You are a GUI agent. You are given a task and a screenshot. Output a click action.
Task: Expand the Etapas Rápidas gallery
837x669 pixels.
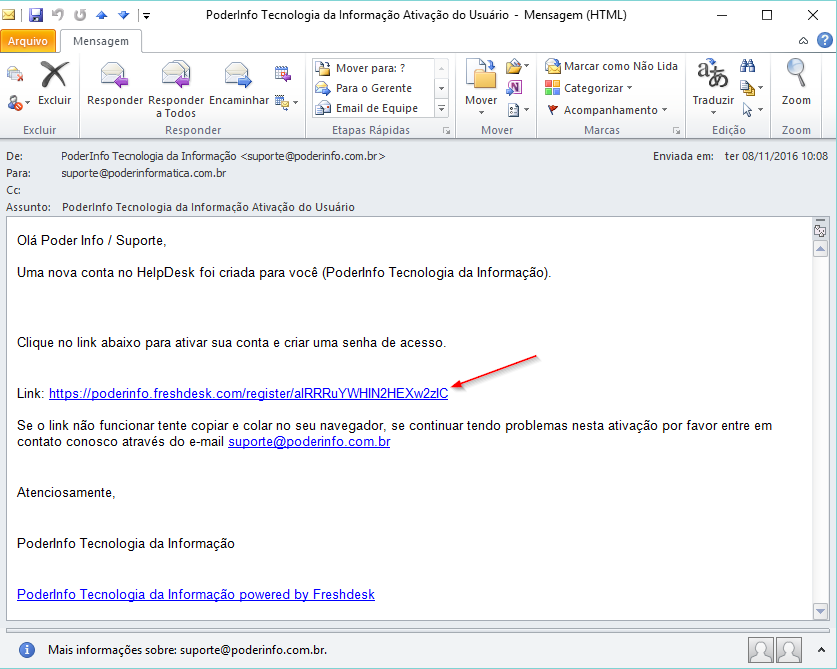tap(441, 108)
